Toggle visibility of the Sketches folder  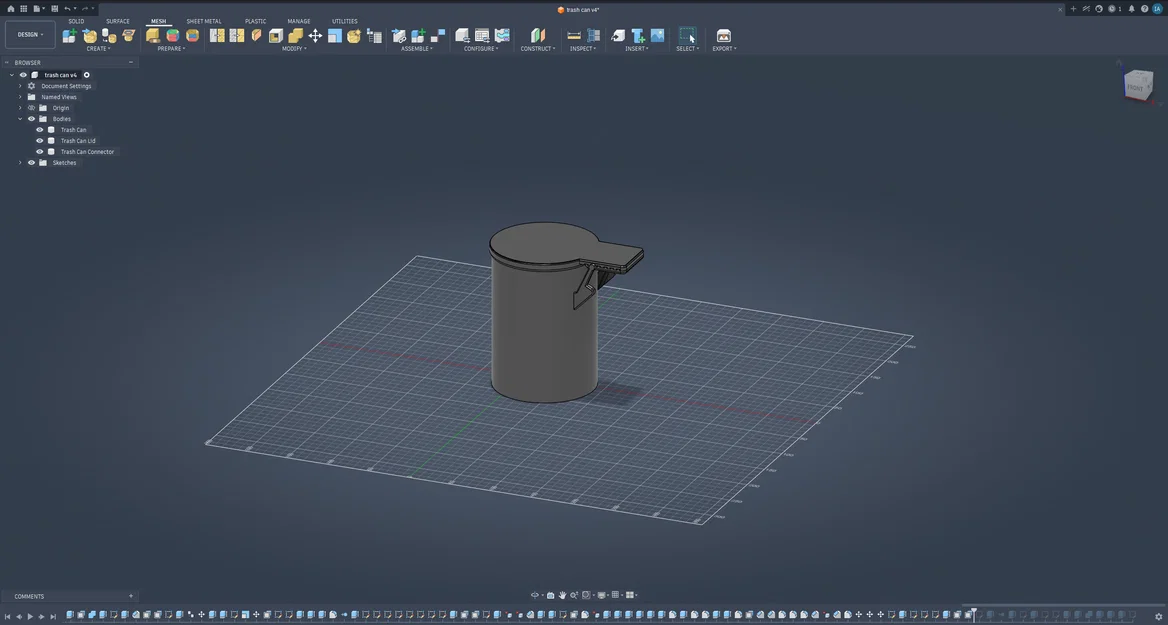[31, 162]
